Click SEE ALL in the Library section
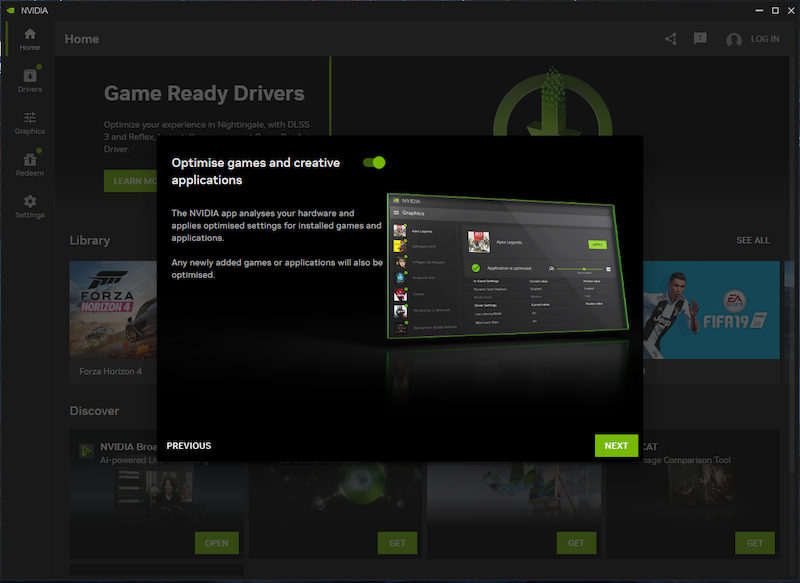The width and height of the screenshot is (800, 583). tap(753, 240)
